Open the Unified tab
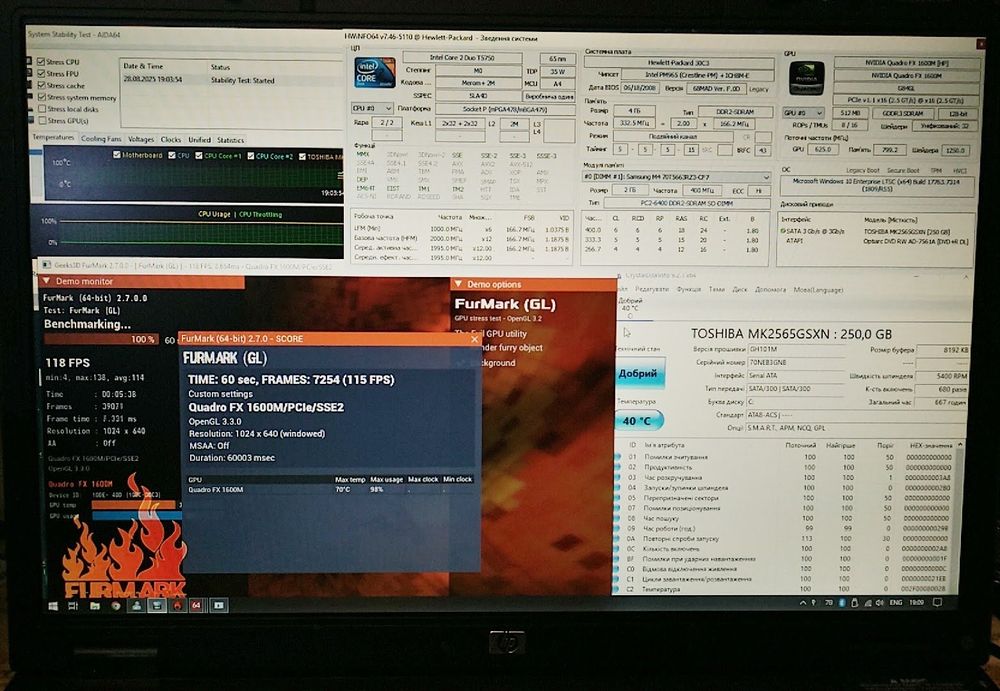 click(x=199, y=140)
